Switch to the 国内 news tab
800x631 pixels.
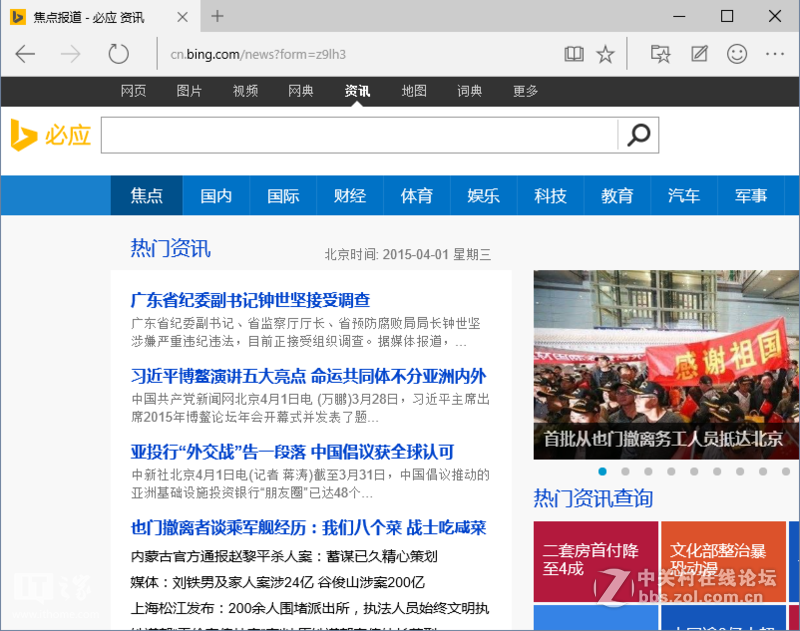click(x=216, y=195)
